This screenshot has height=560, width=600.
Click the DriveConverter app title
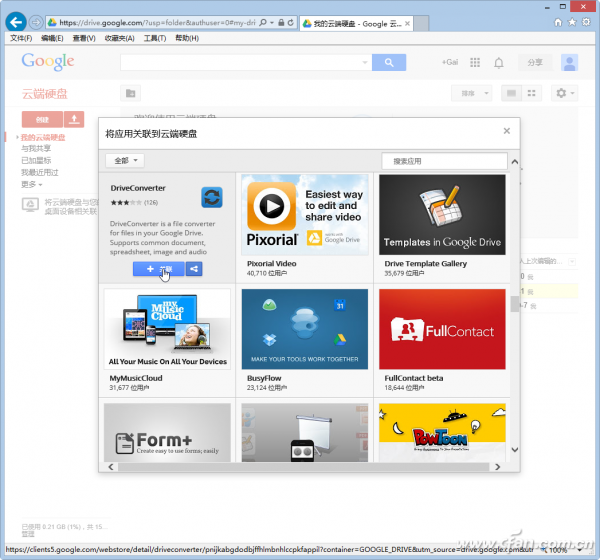(x=138, y=188)
